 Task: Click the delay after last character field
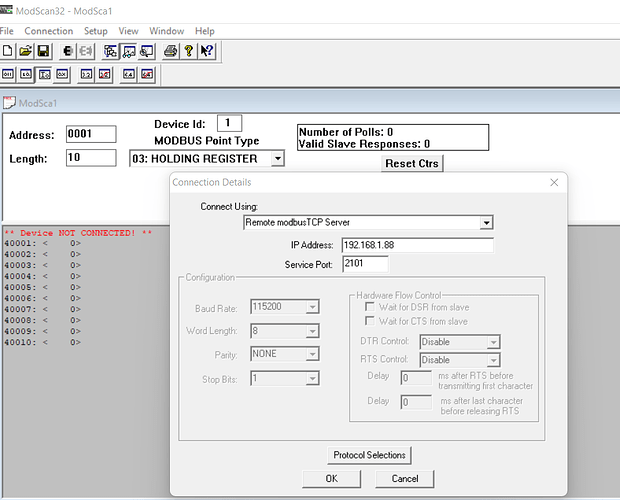[416, 402]
